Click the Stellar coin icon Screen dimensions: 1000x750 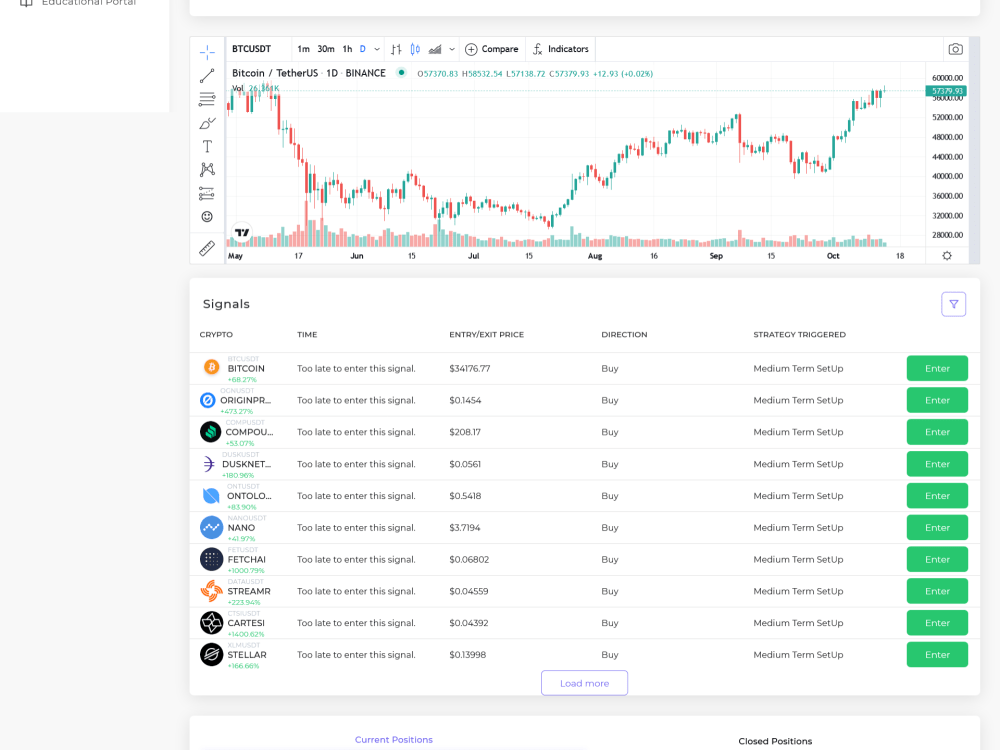tap(211, 654)
